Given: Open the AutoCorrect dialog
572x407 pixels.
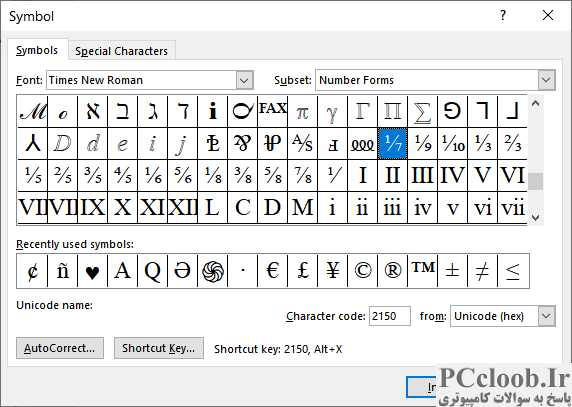Looking at the screenshot, I should 60,348.
